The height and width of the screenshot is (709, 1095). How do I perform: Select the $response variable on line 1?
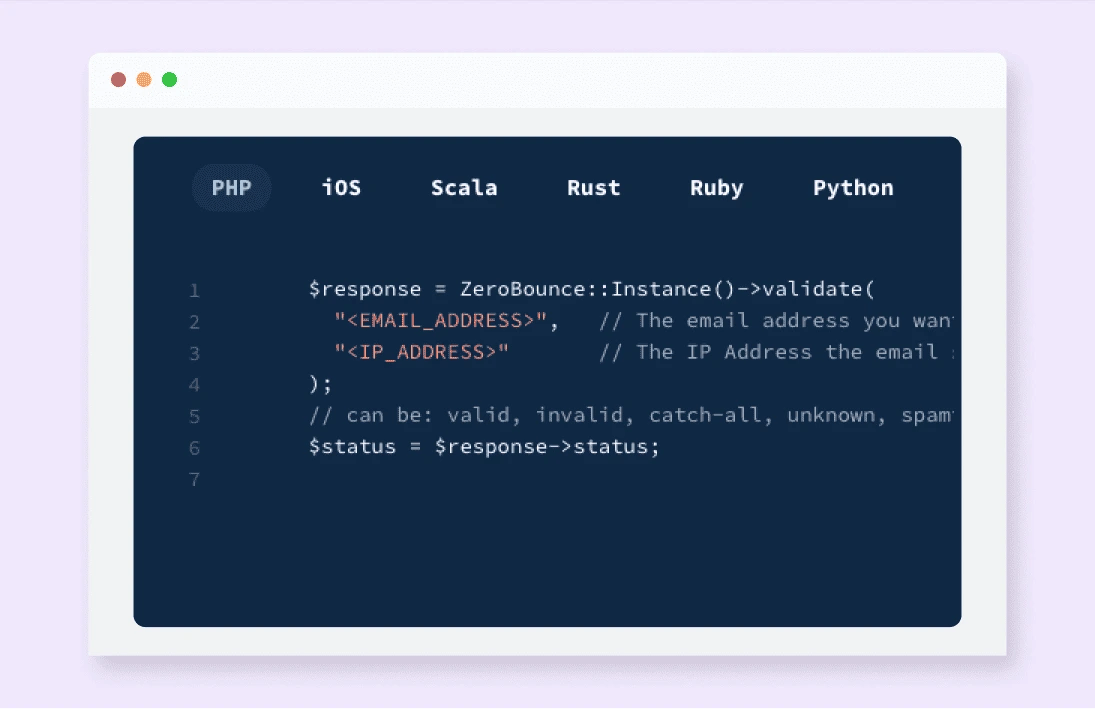[x=363, y=289]
